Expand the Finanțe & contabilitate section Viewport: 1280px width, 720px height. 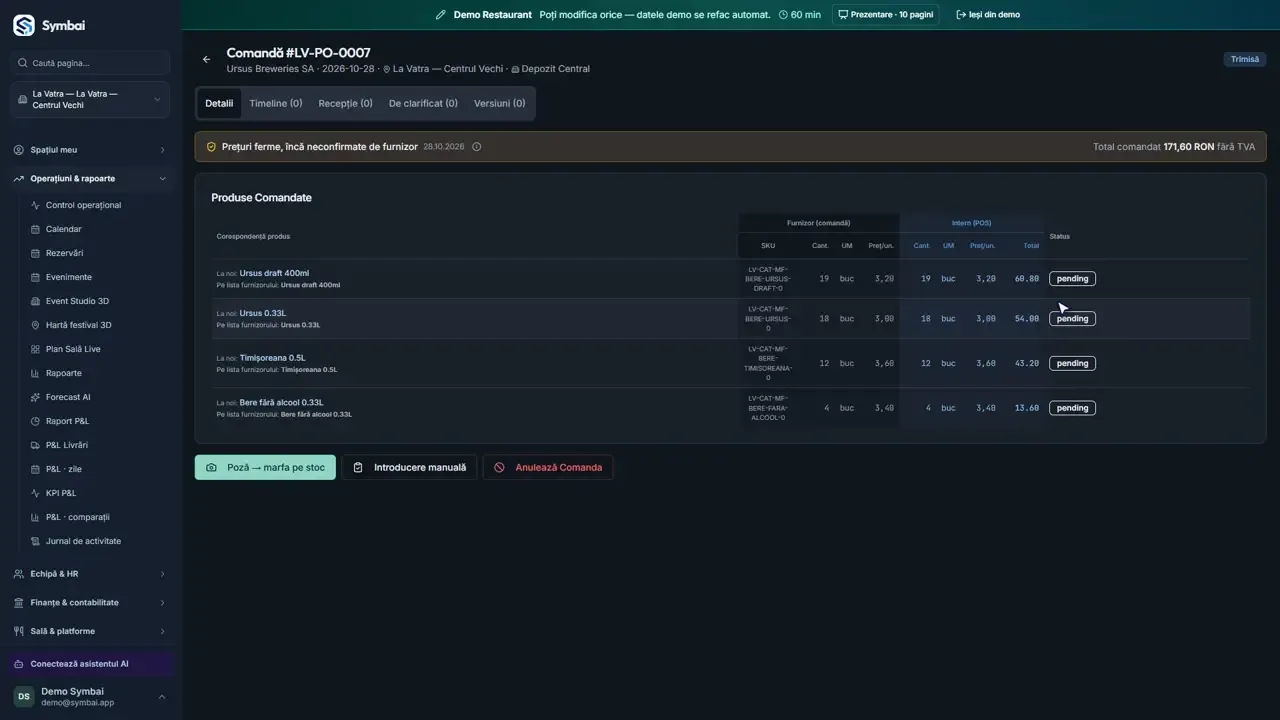click(x=90, y=603)
